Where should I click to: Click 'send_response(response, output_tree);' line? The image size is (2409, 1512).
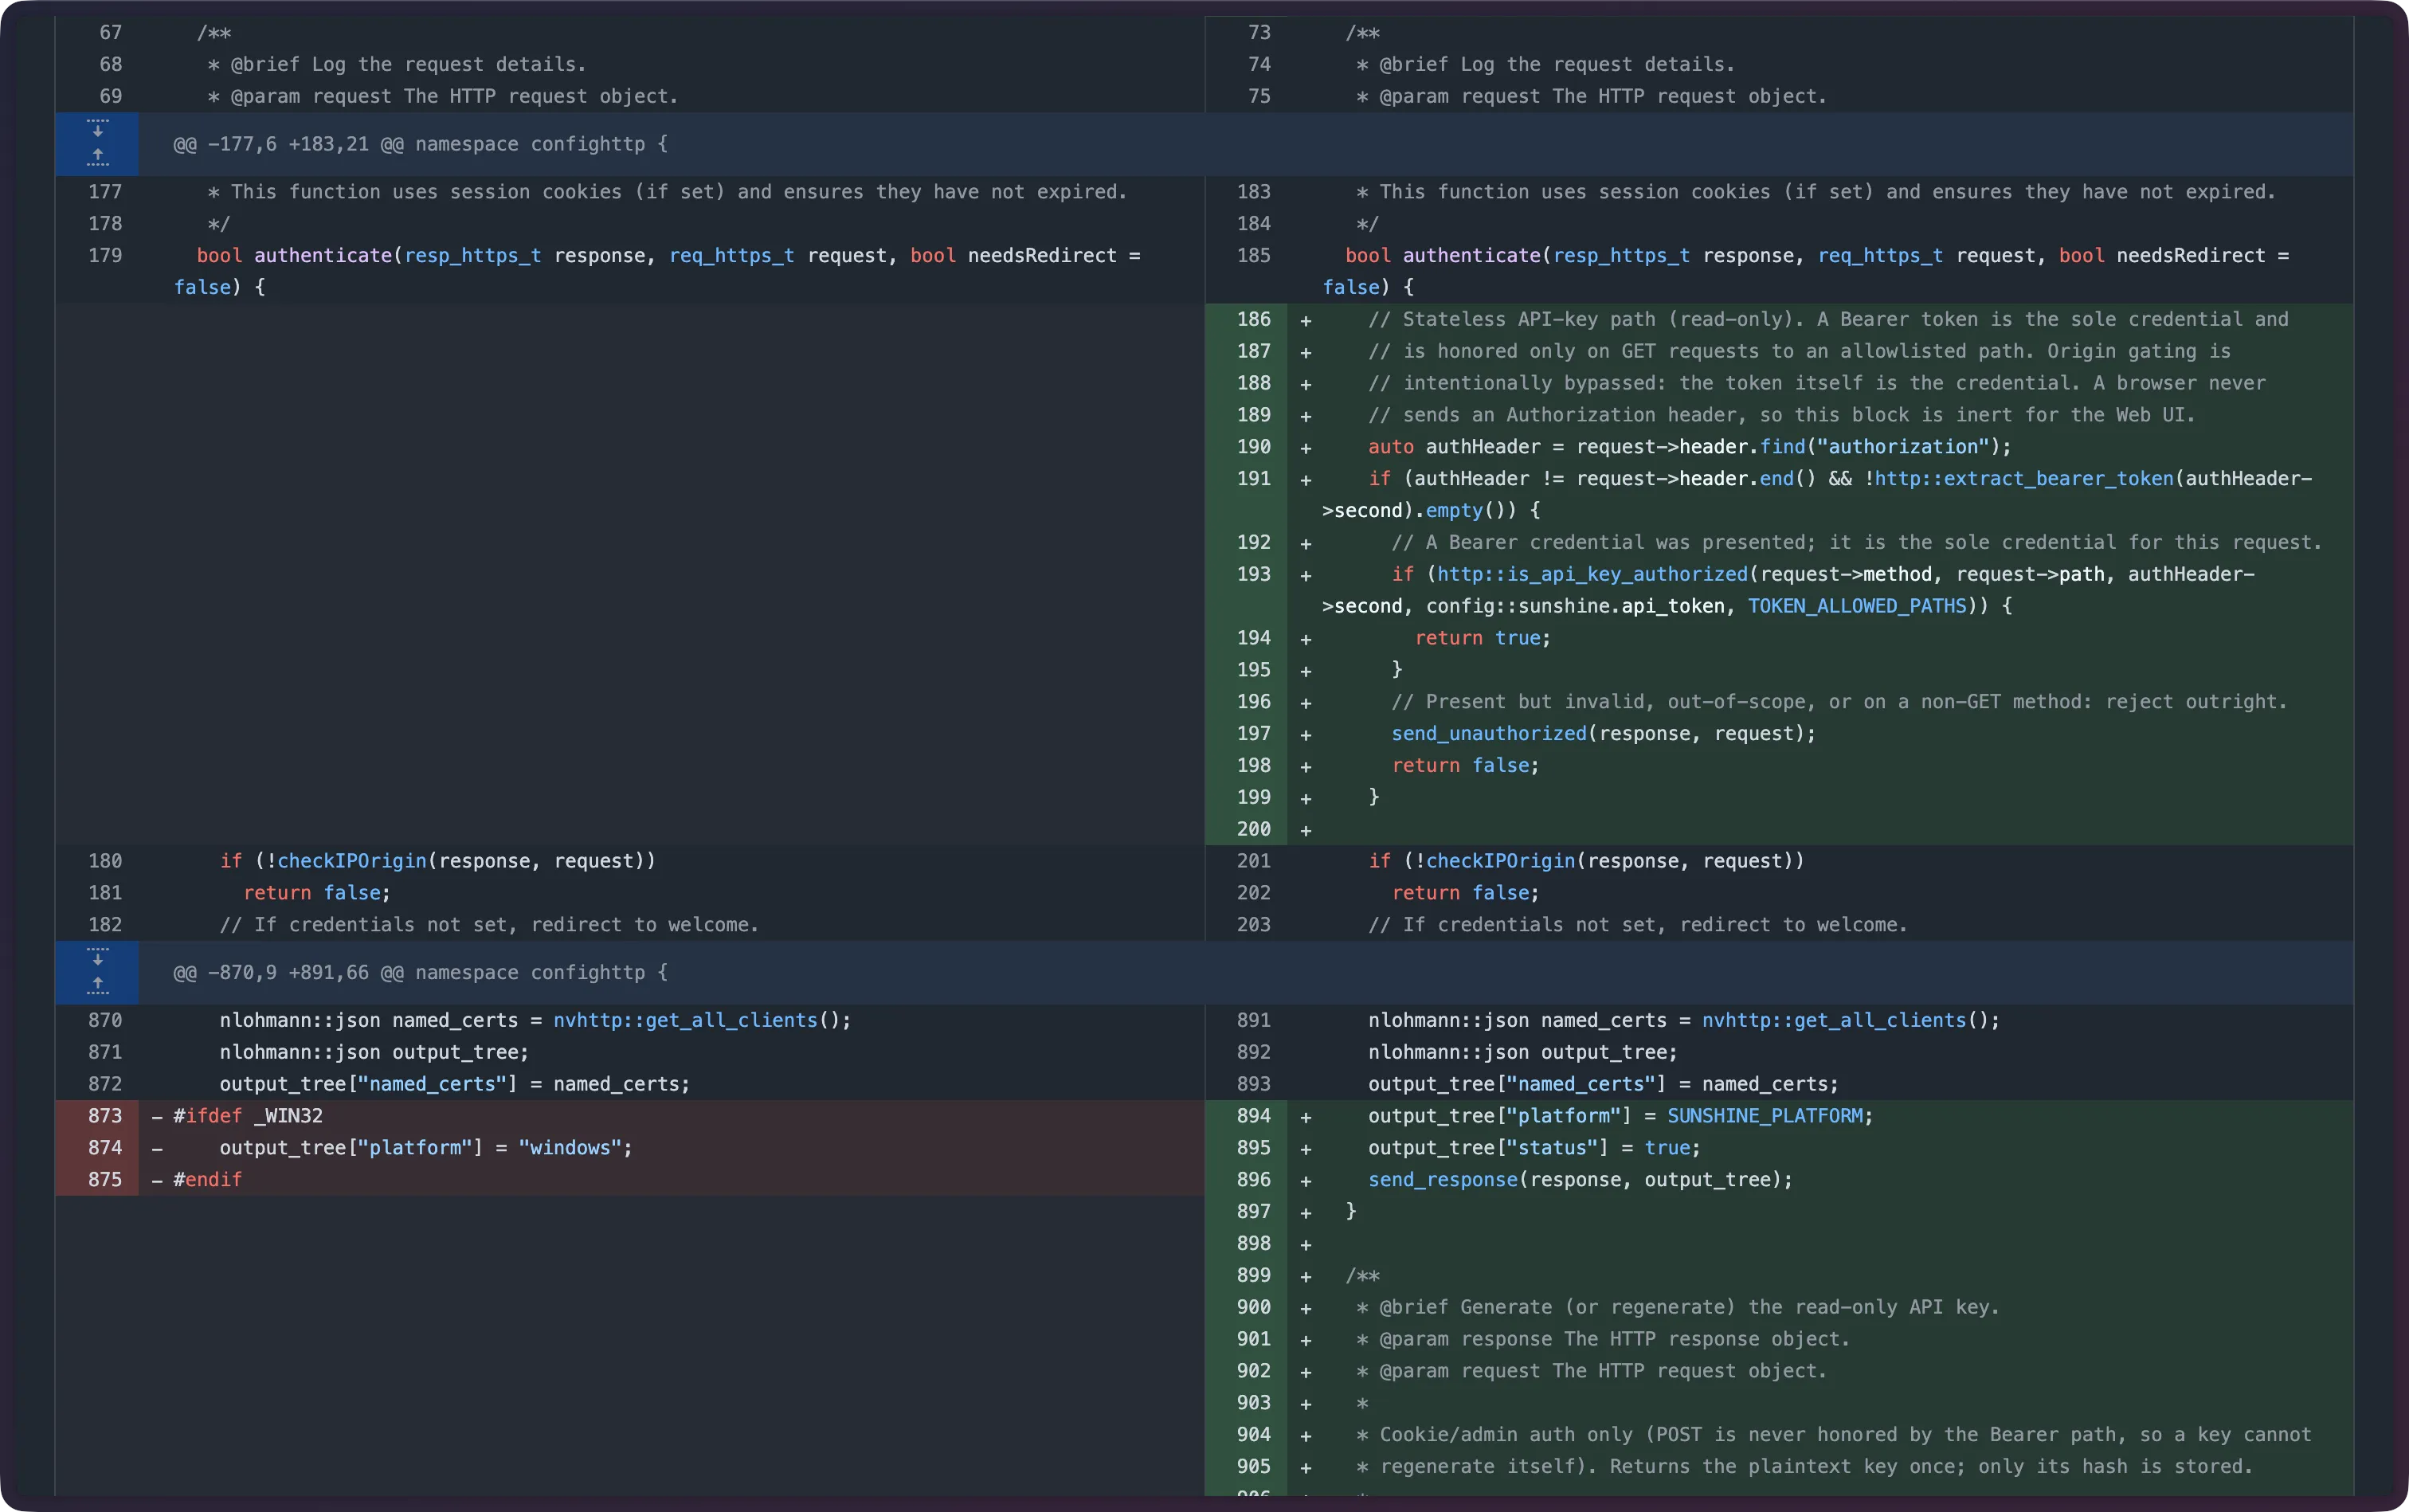tap(1580, 1180)
